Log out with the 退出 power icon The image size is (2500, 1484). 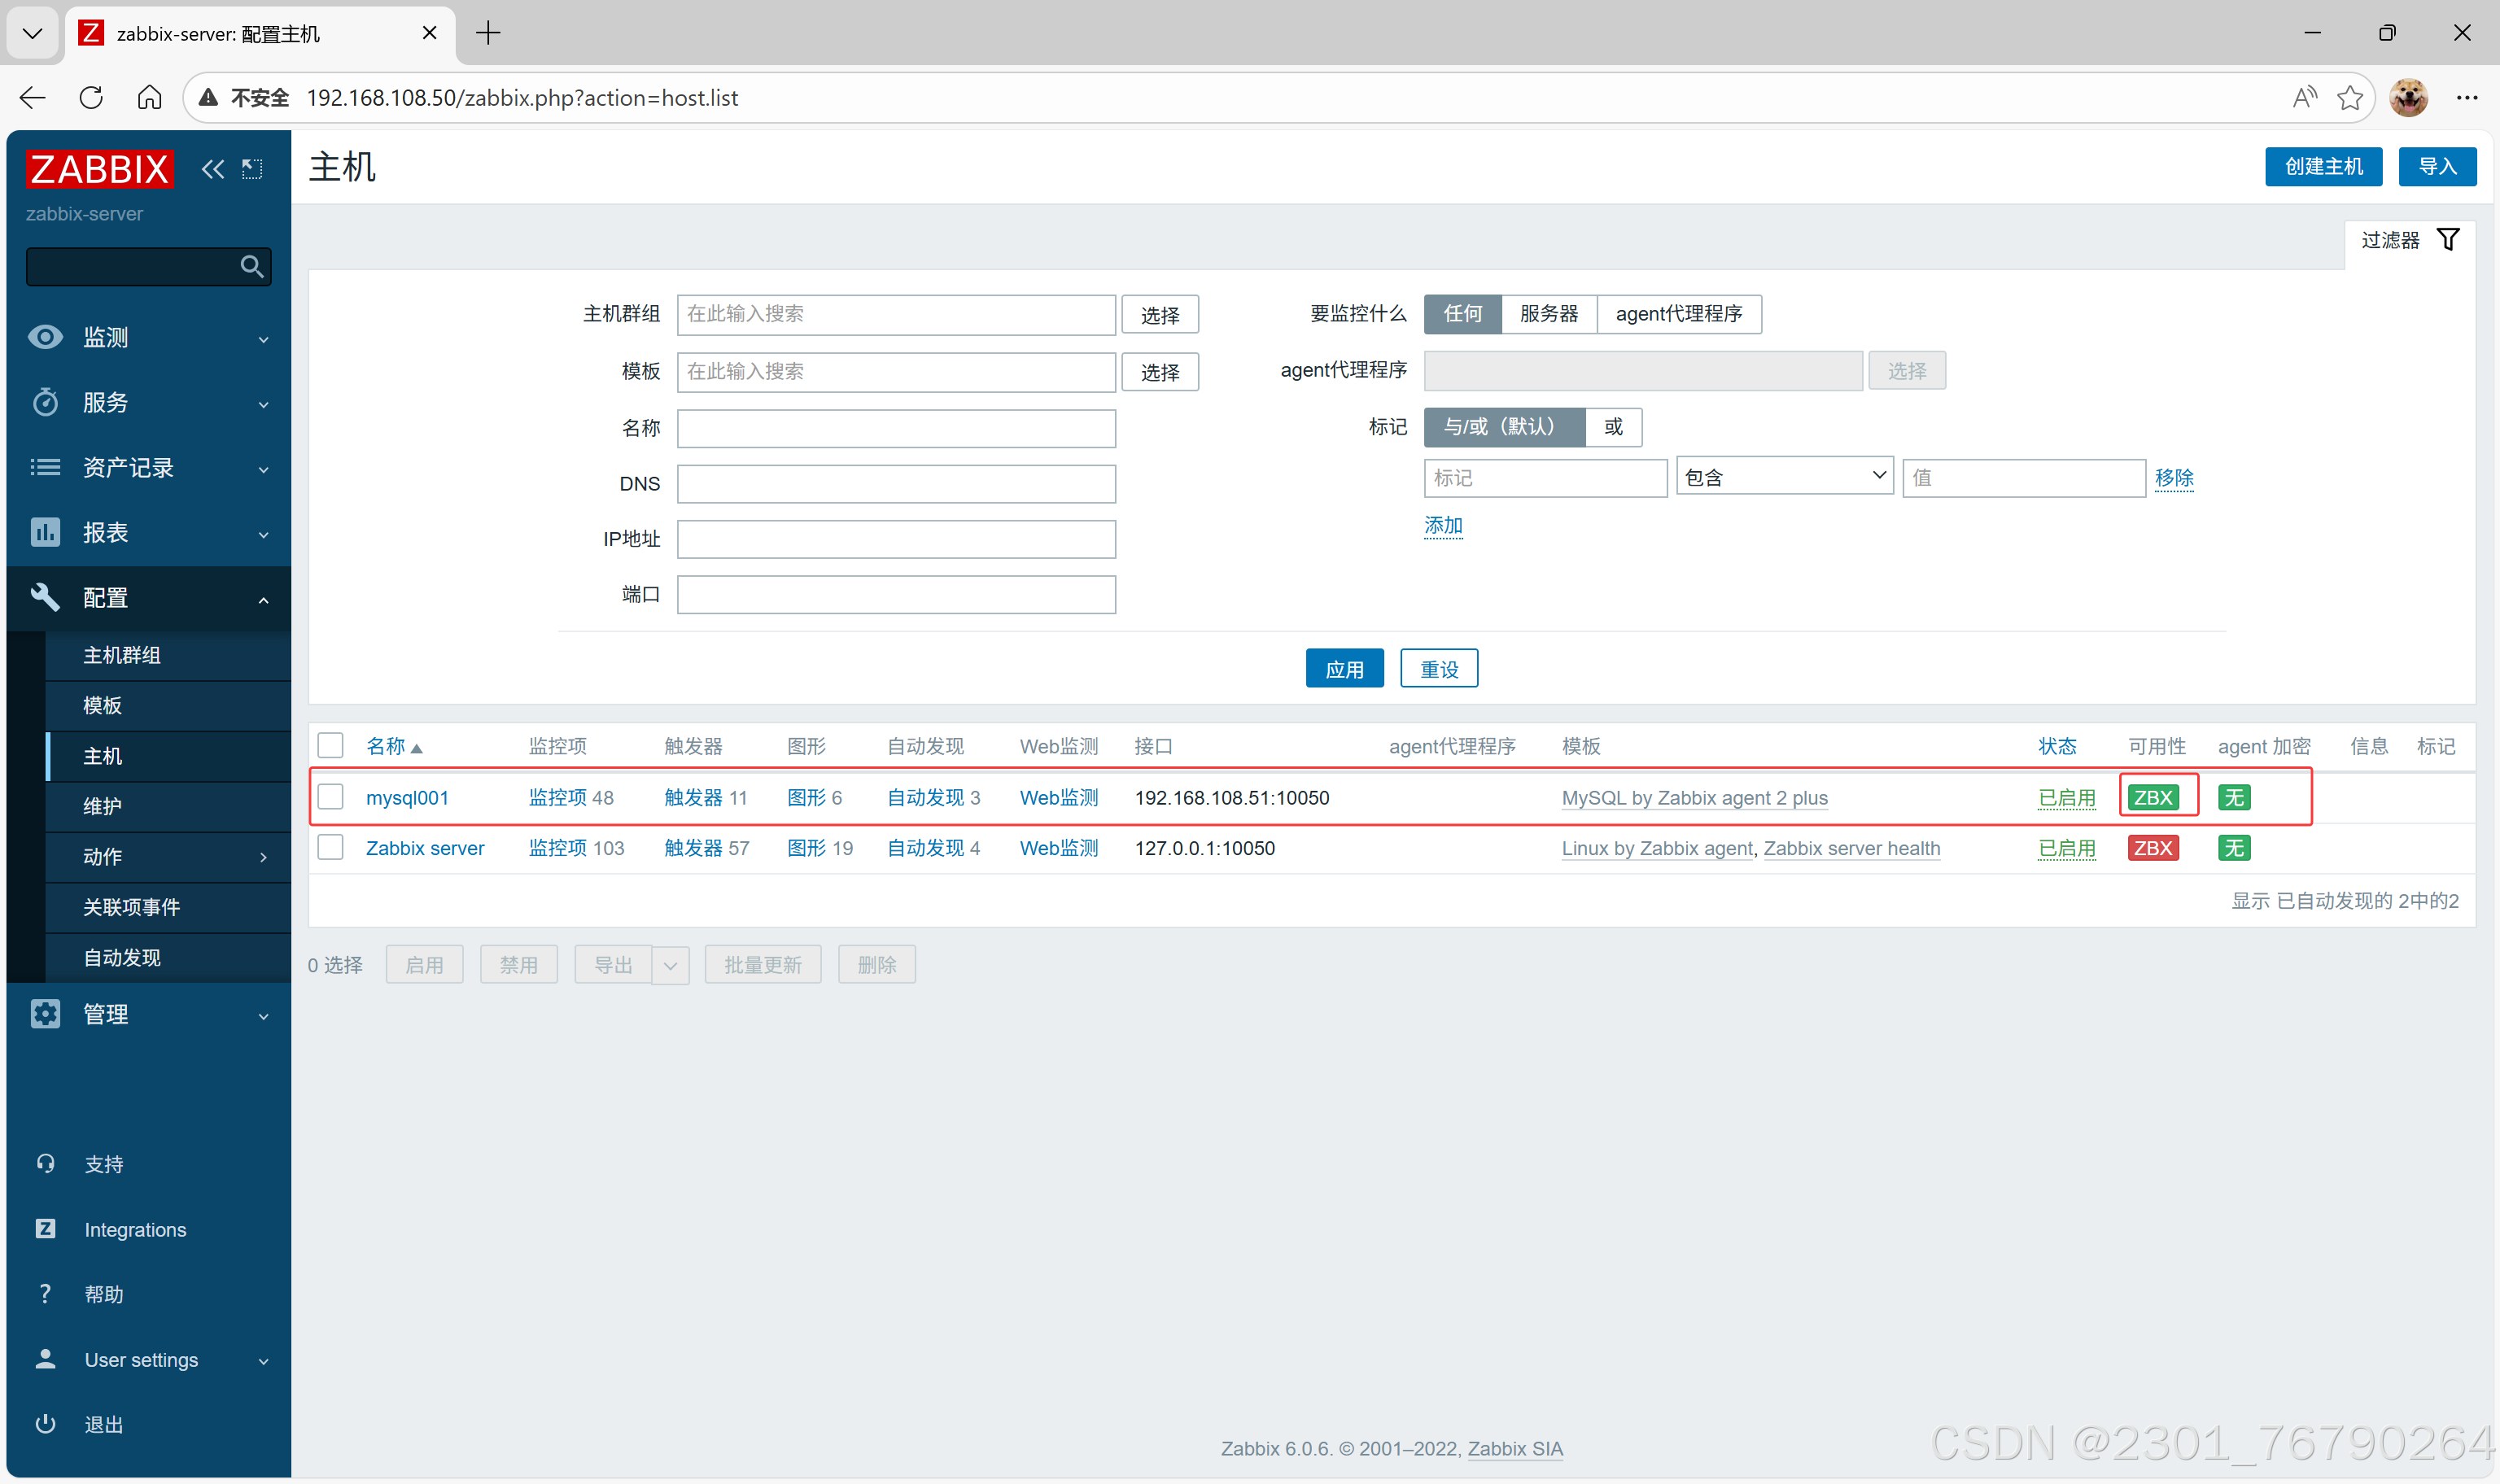(x=46, y=1424)
